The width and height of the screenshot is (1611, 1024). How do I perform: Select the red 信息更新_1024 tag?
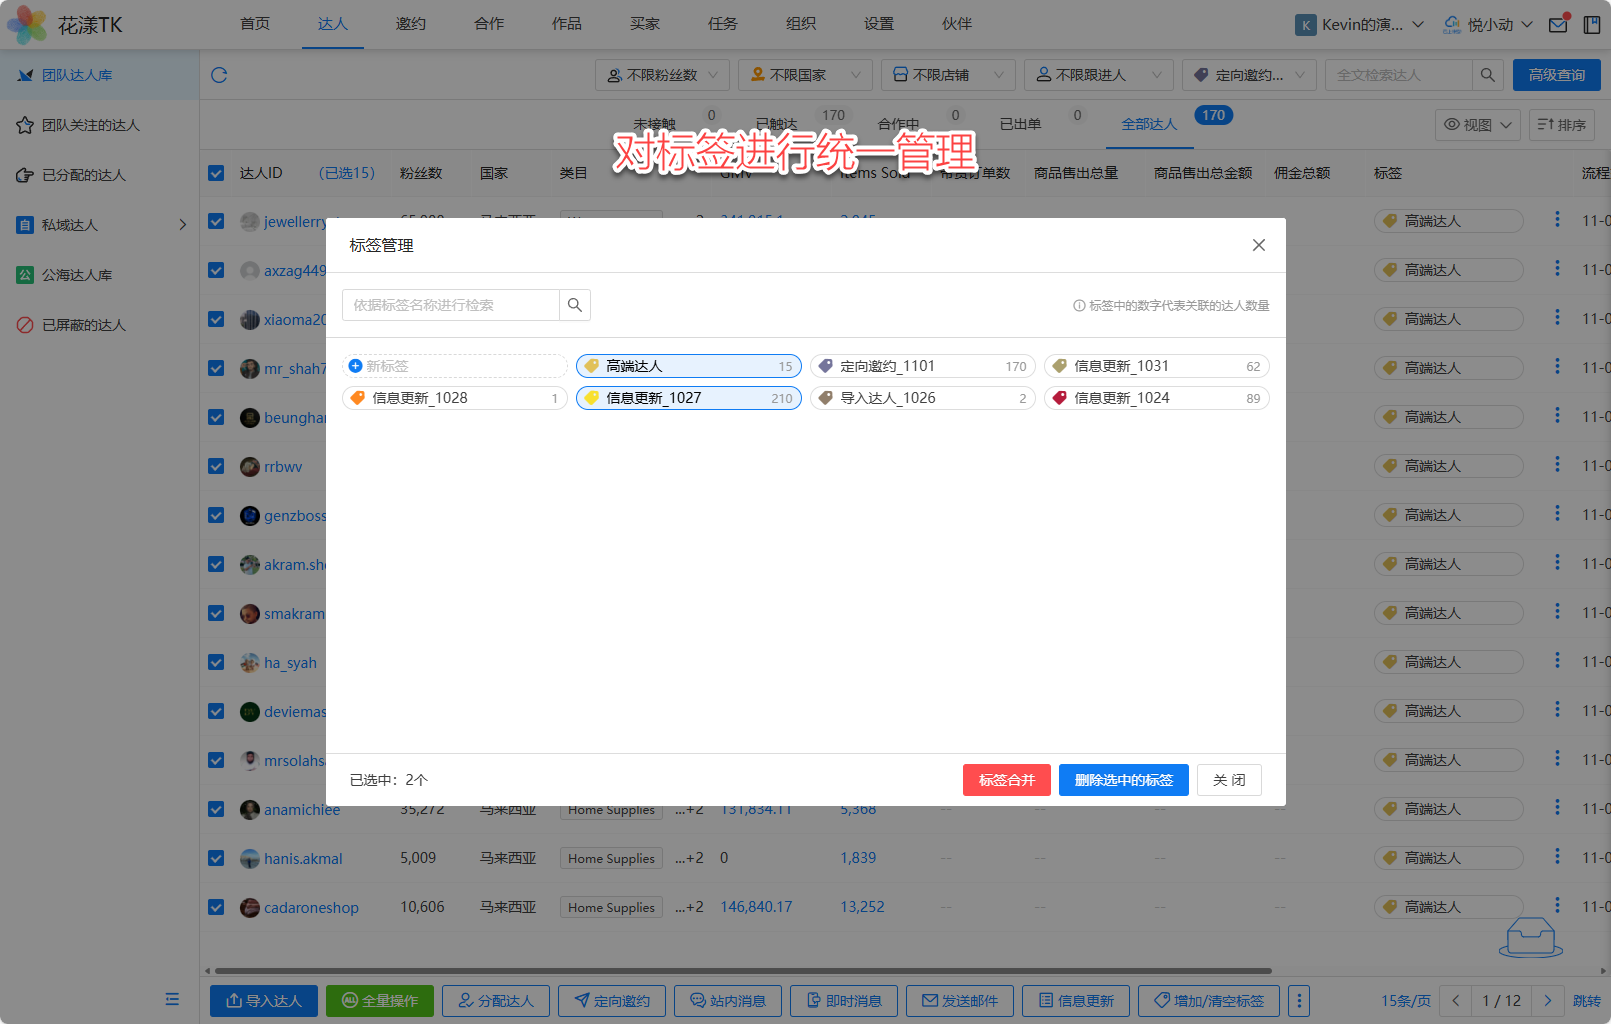1156,398
